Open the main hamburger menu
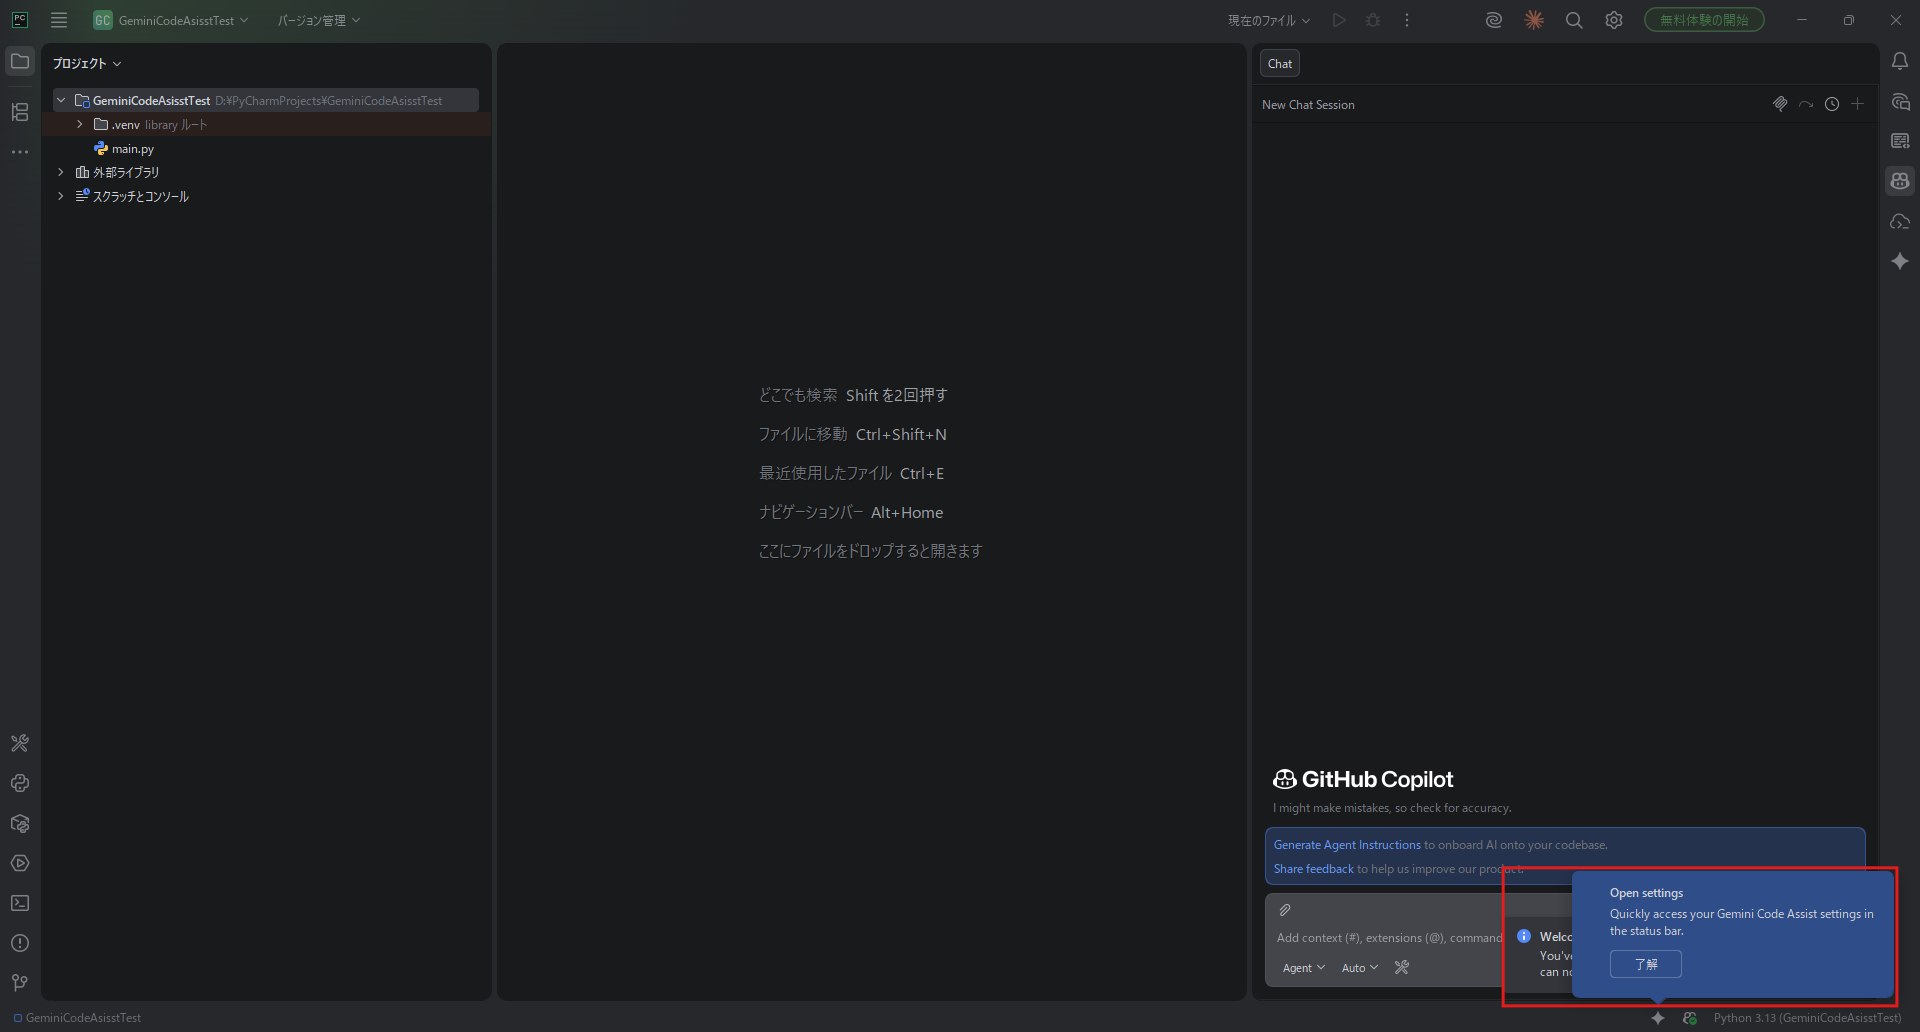The image size is (1920, 1032). tap(59, 20)
